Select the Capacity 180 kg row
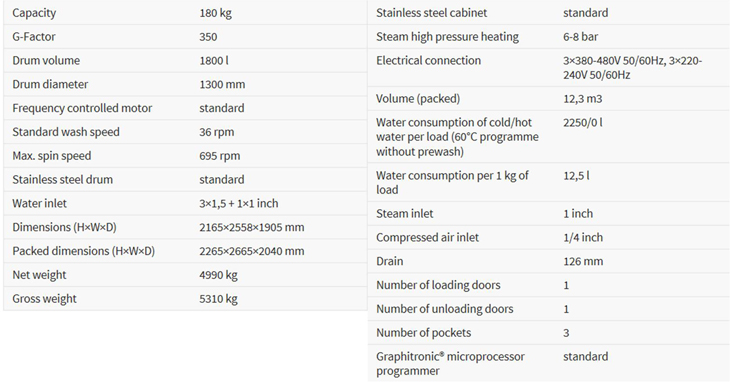This screenshot has width=730, height=382. click(185, 13)
